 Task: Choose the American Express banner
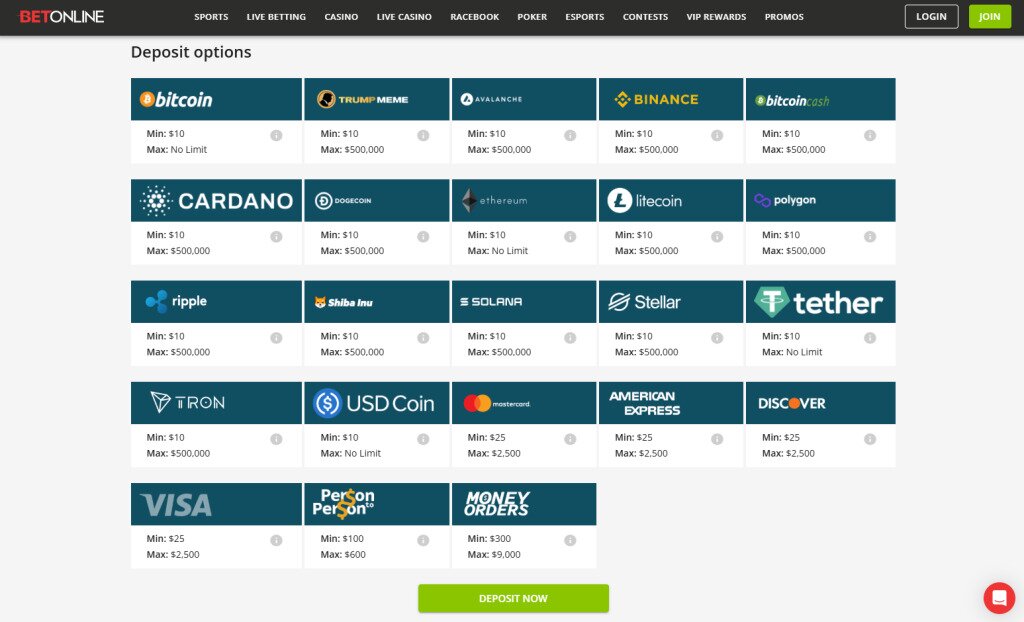coord(671,403)
